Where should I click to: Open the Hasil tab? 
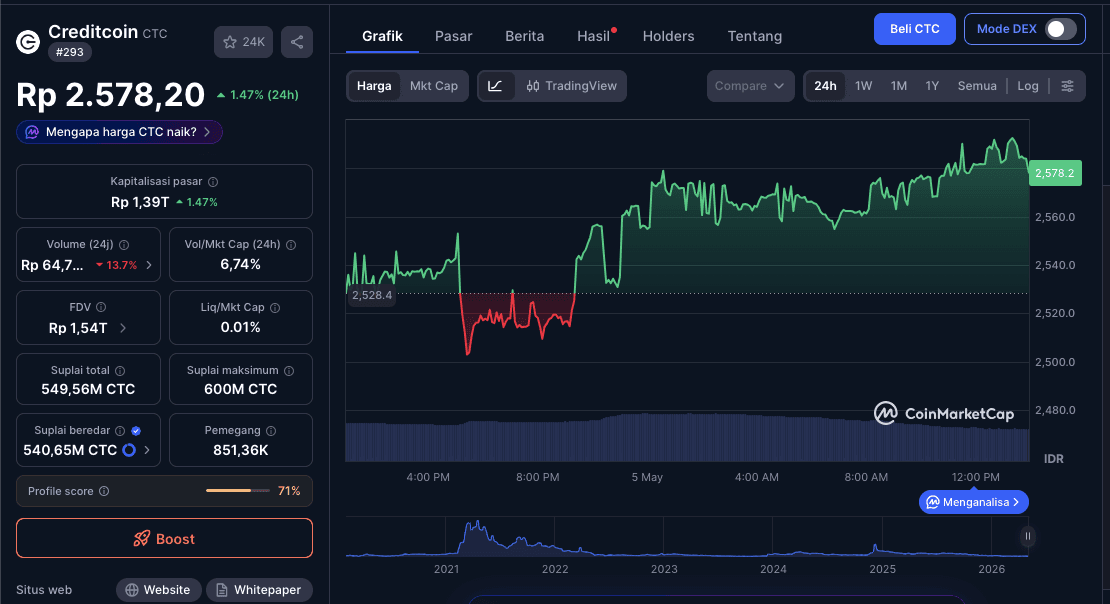[595, 36]
